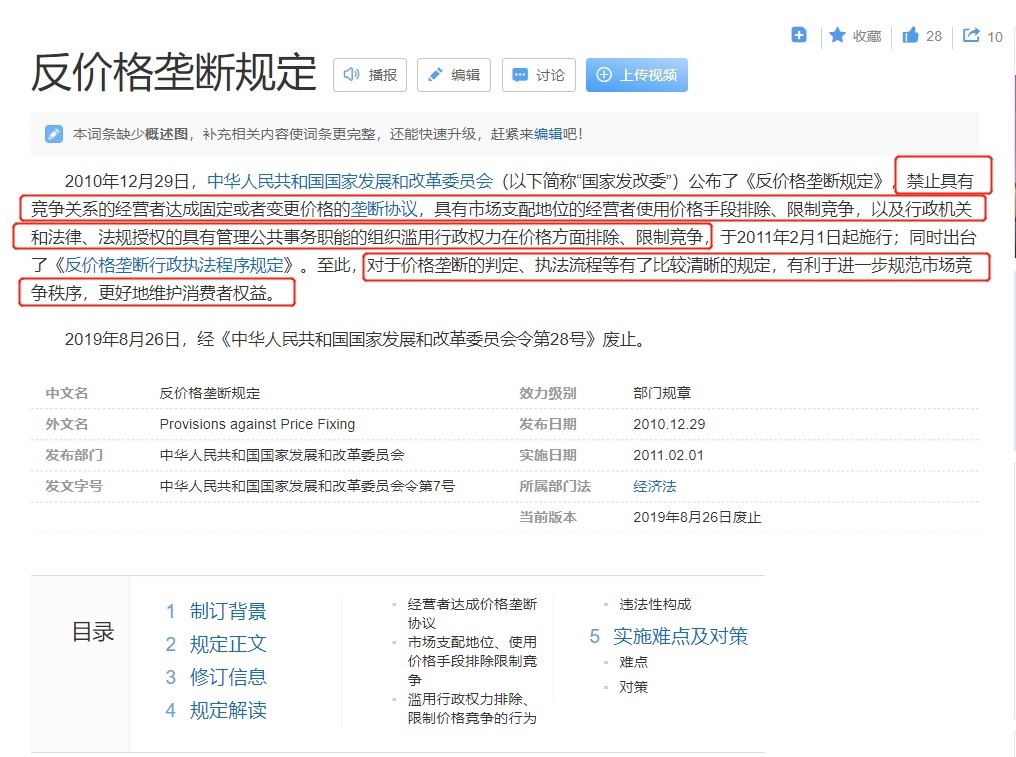
Task: Click the pencil icon in the notice banner
Action: tap(53, 132)
